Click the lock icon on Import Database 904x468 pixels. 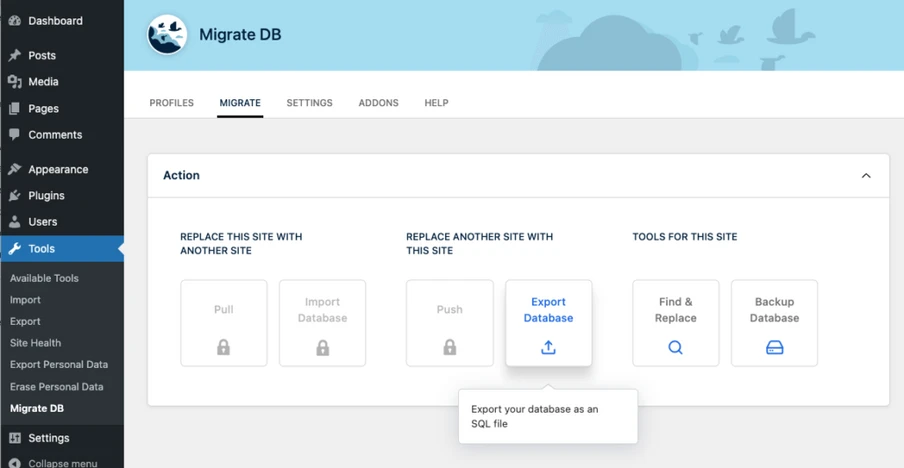click(x=322, y=347)
